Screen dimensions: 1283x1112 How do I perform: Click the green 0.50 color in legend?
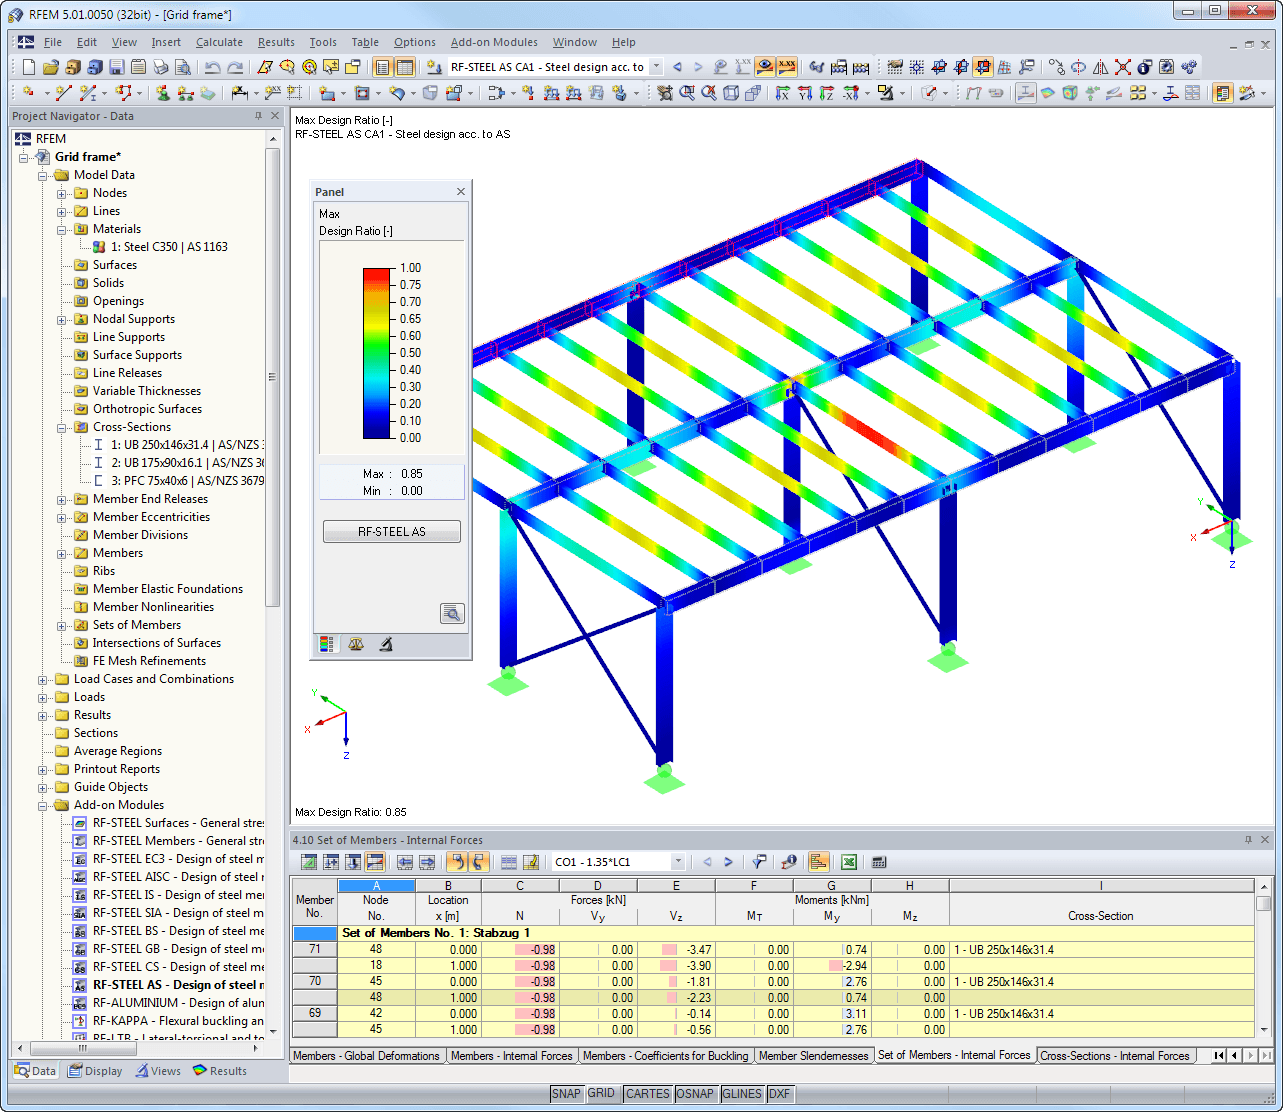(x=377, y=353)
